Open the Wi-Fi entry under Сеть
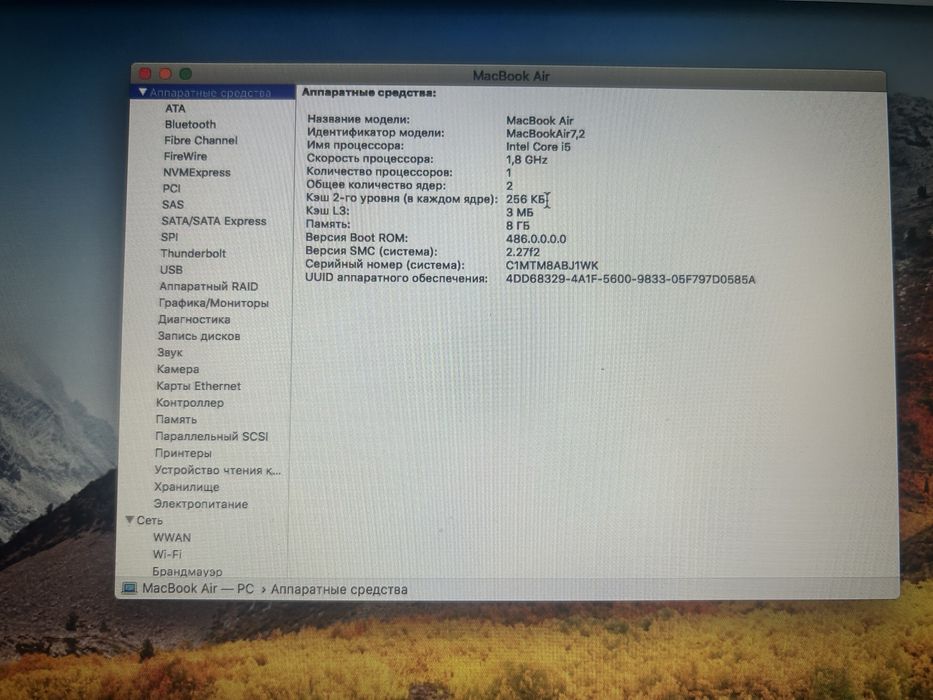 [167, 554]
